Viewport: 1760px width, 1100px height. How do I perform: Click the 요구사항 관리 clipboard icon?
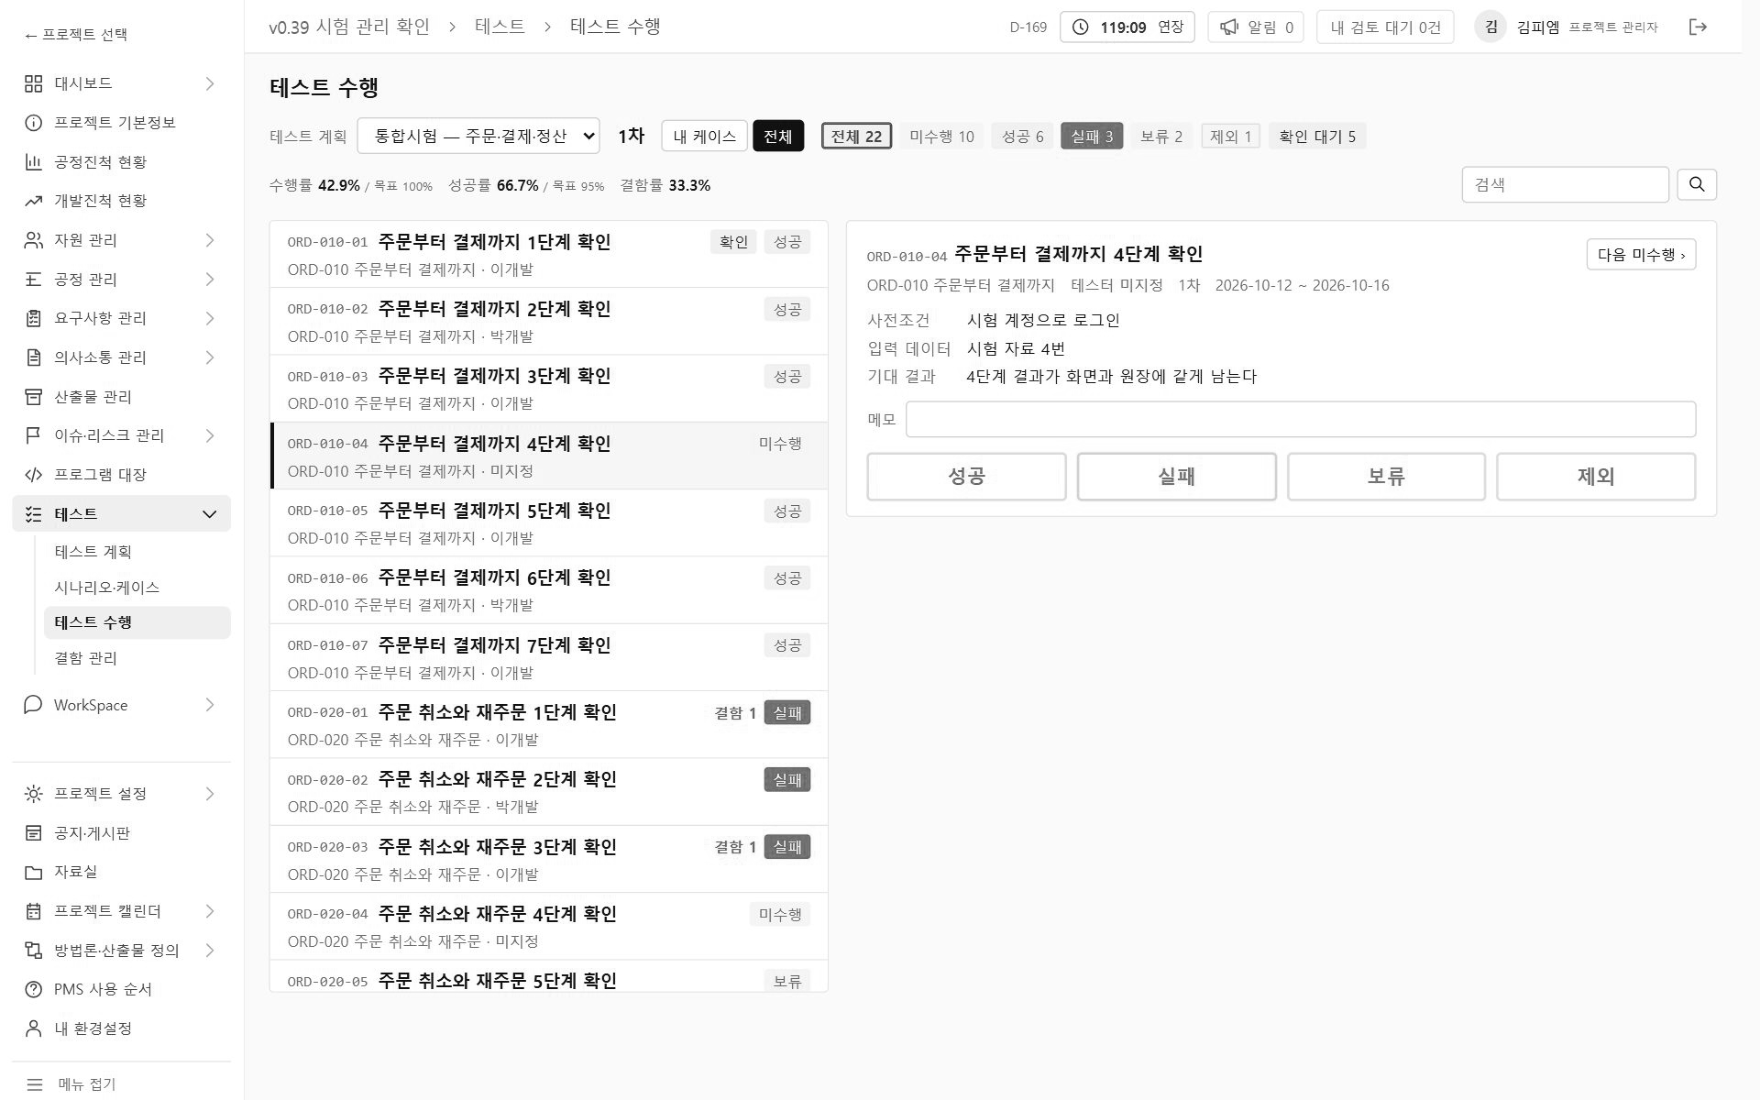tap(33, 318)
